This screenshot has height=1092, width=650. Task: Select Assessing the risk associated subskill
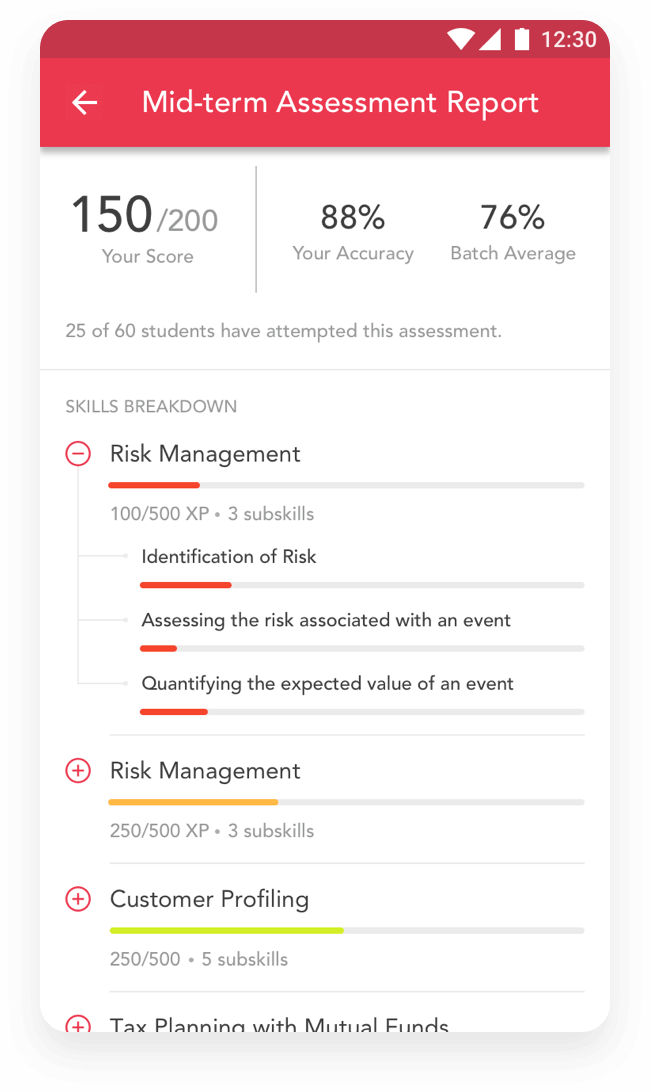pyautogui.click(x=326, y=620)
